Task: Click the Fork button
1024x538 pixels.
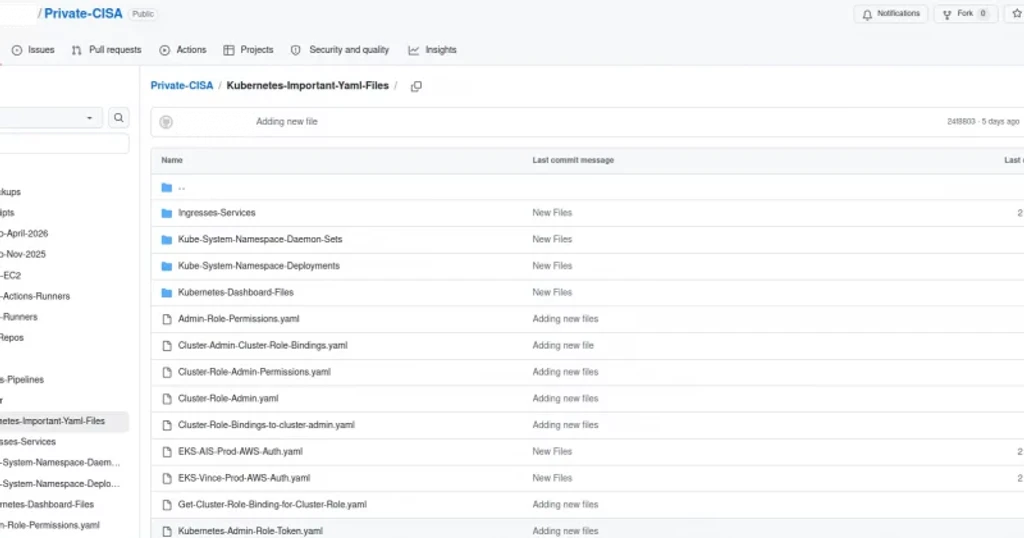Action: (x=965, y=14)
